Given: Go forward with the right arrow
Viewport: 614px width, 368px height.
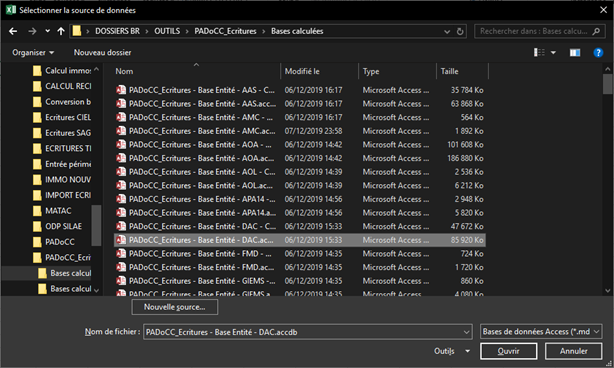Looking at the screenshot, I should coord(32,31).
